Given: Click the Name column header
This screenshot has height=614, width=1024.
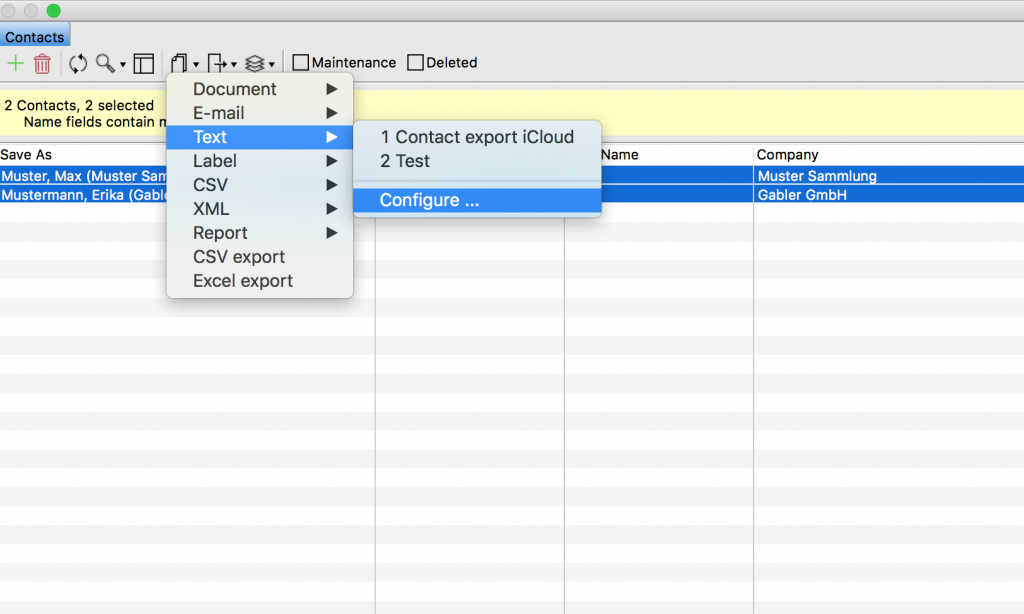Looking at the screenshot, I should (x=619, y=155).
